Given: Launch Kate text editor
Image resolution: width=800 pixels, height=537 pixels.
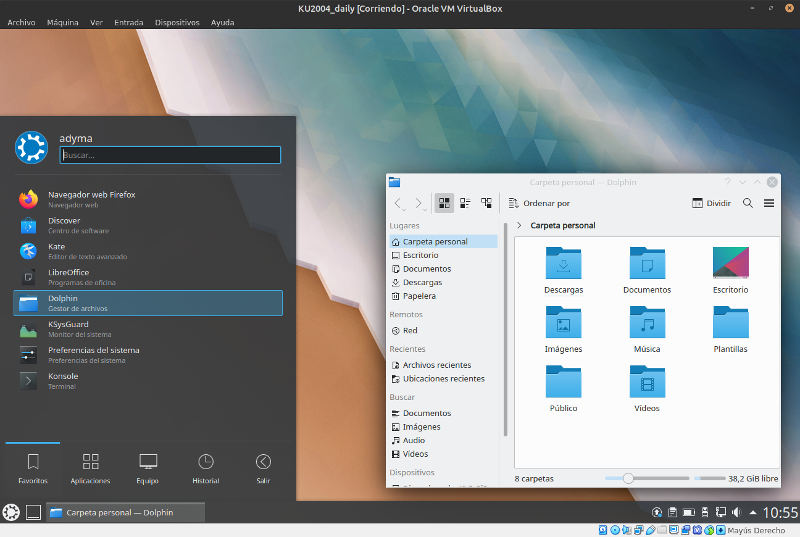Looking at the screenshot, I should [x=148, y=251].
